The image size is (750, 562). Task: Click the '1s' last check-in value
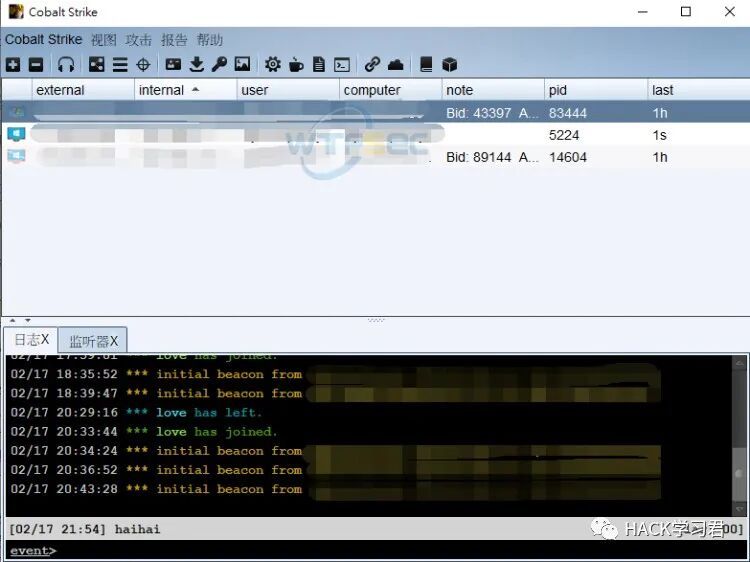tap(660, 135)
